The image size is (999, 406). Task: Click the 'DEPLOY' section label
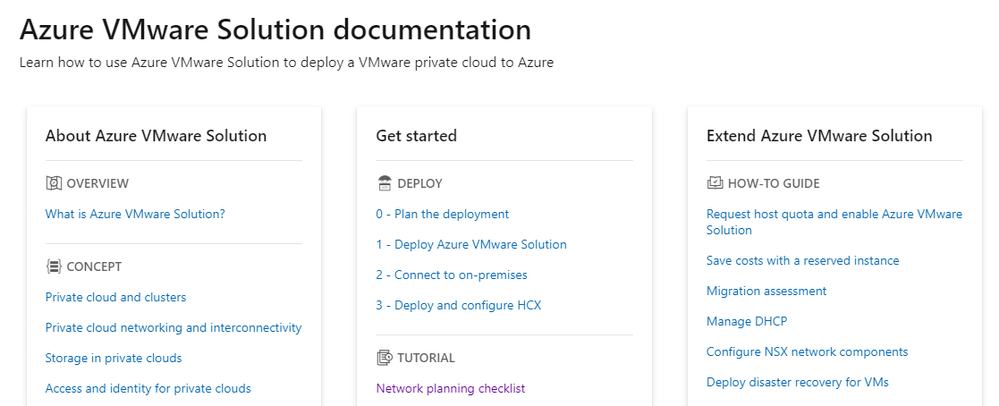420,184
